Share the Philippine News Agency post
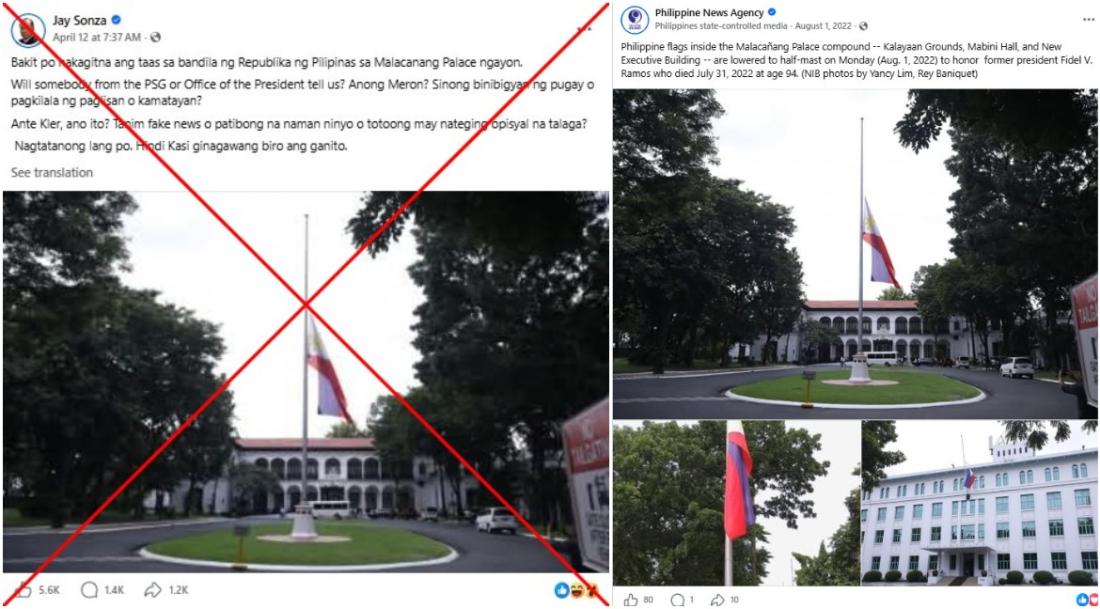The width and height of the screenshot is (1100, 609). tap(717, 600)
